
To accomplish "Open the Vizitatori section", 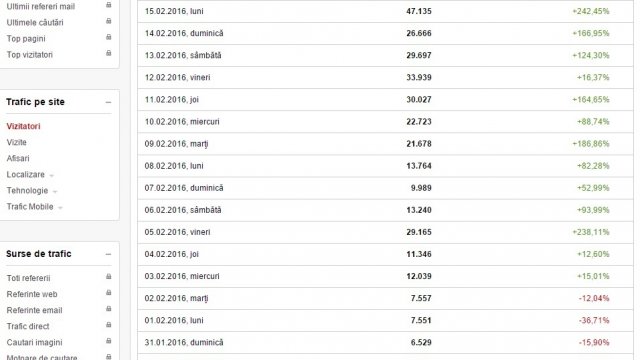I will [23, 126].
